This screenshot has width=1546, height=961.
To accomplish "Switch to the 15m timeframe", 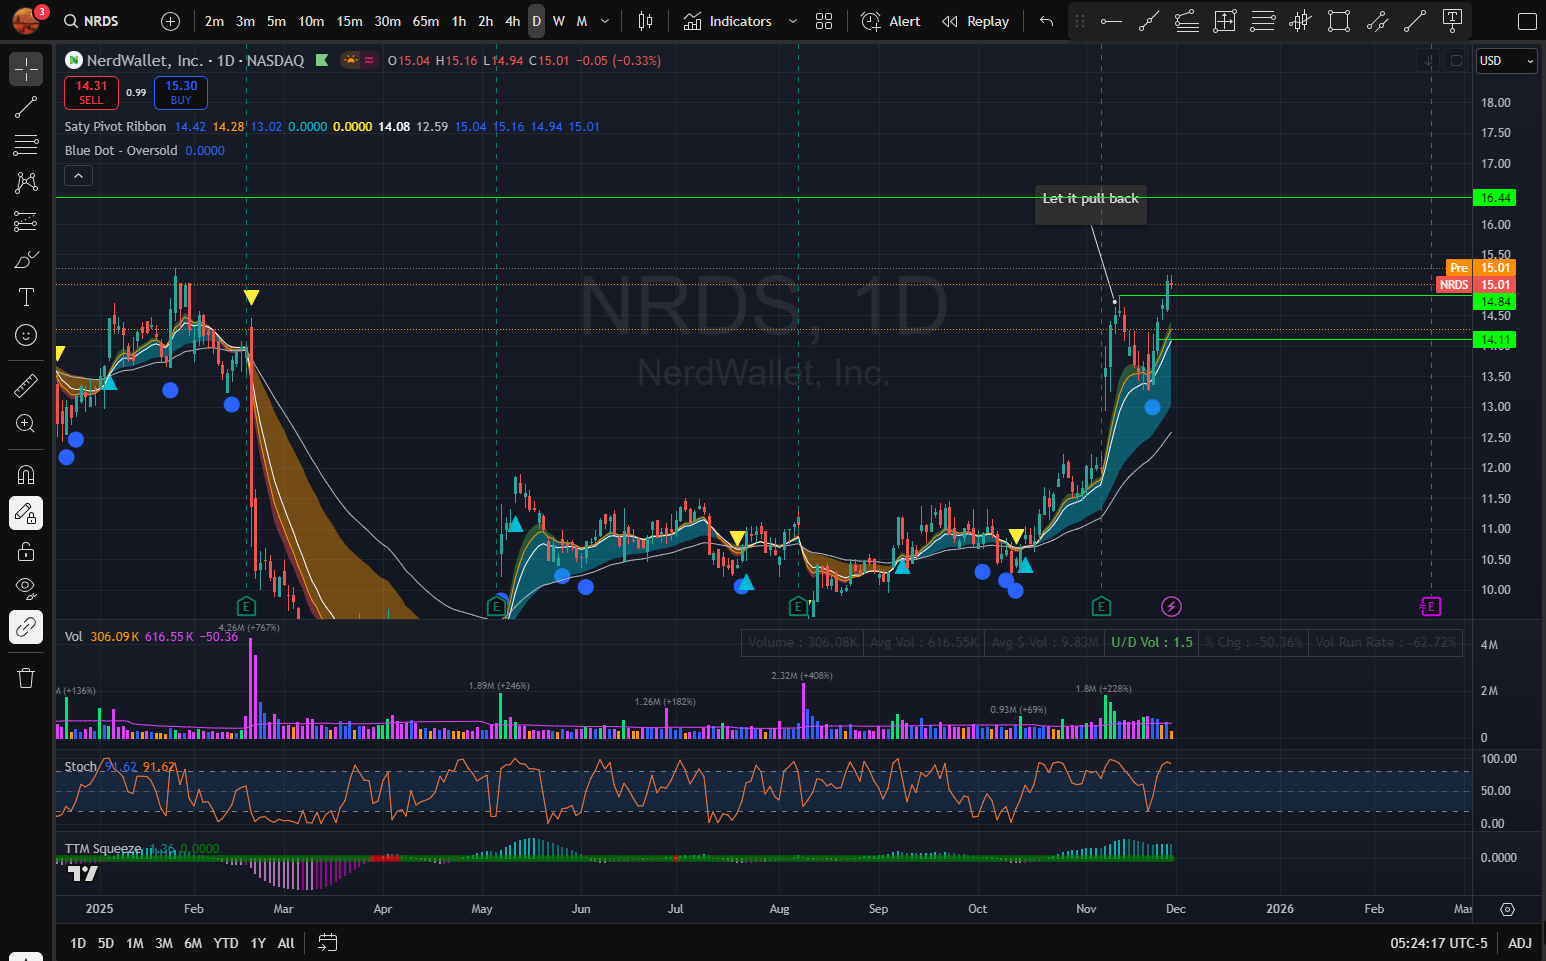I will 349,21.
